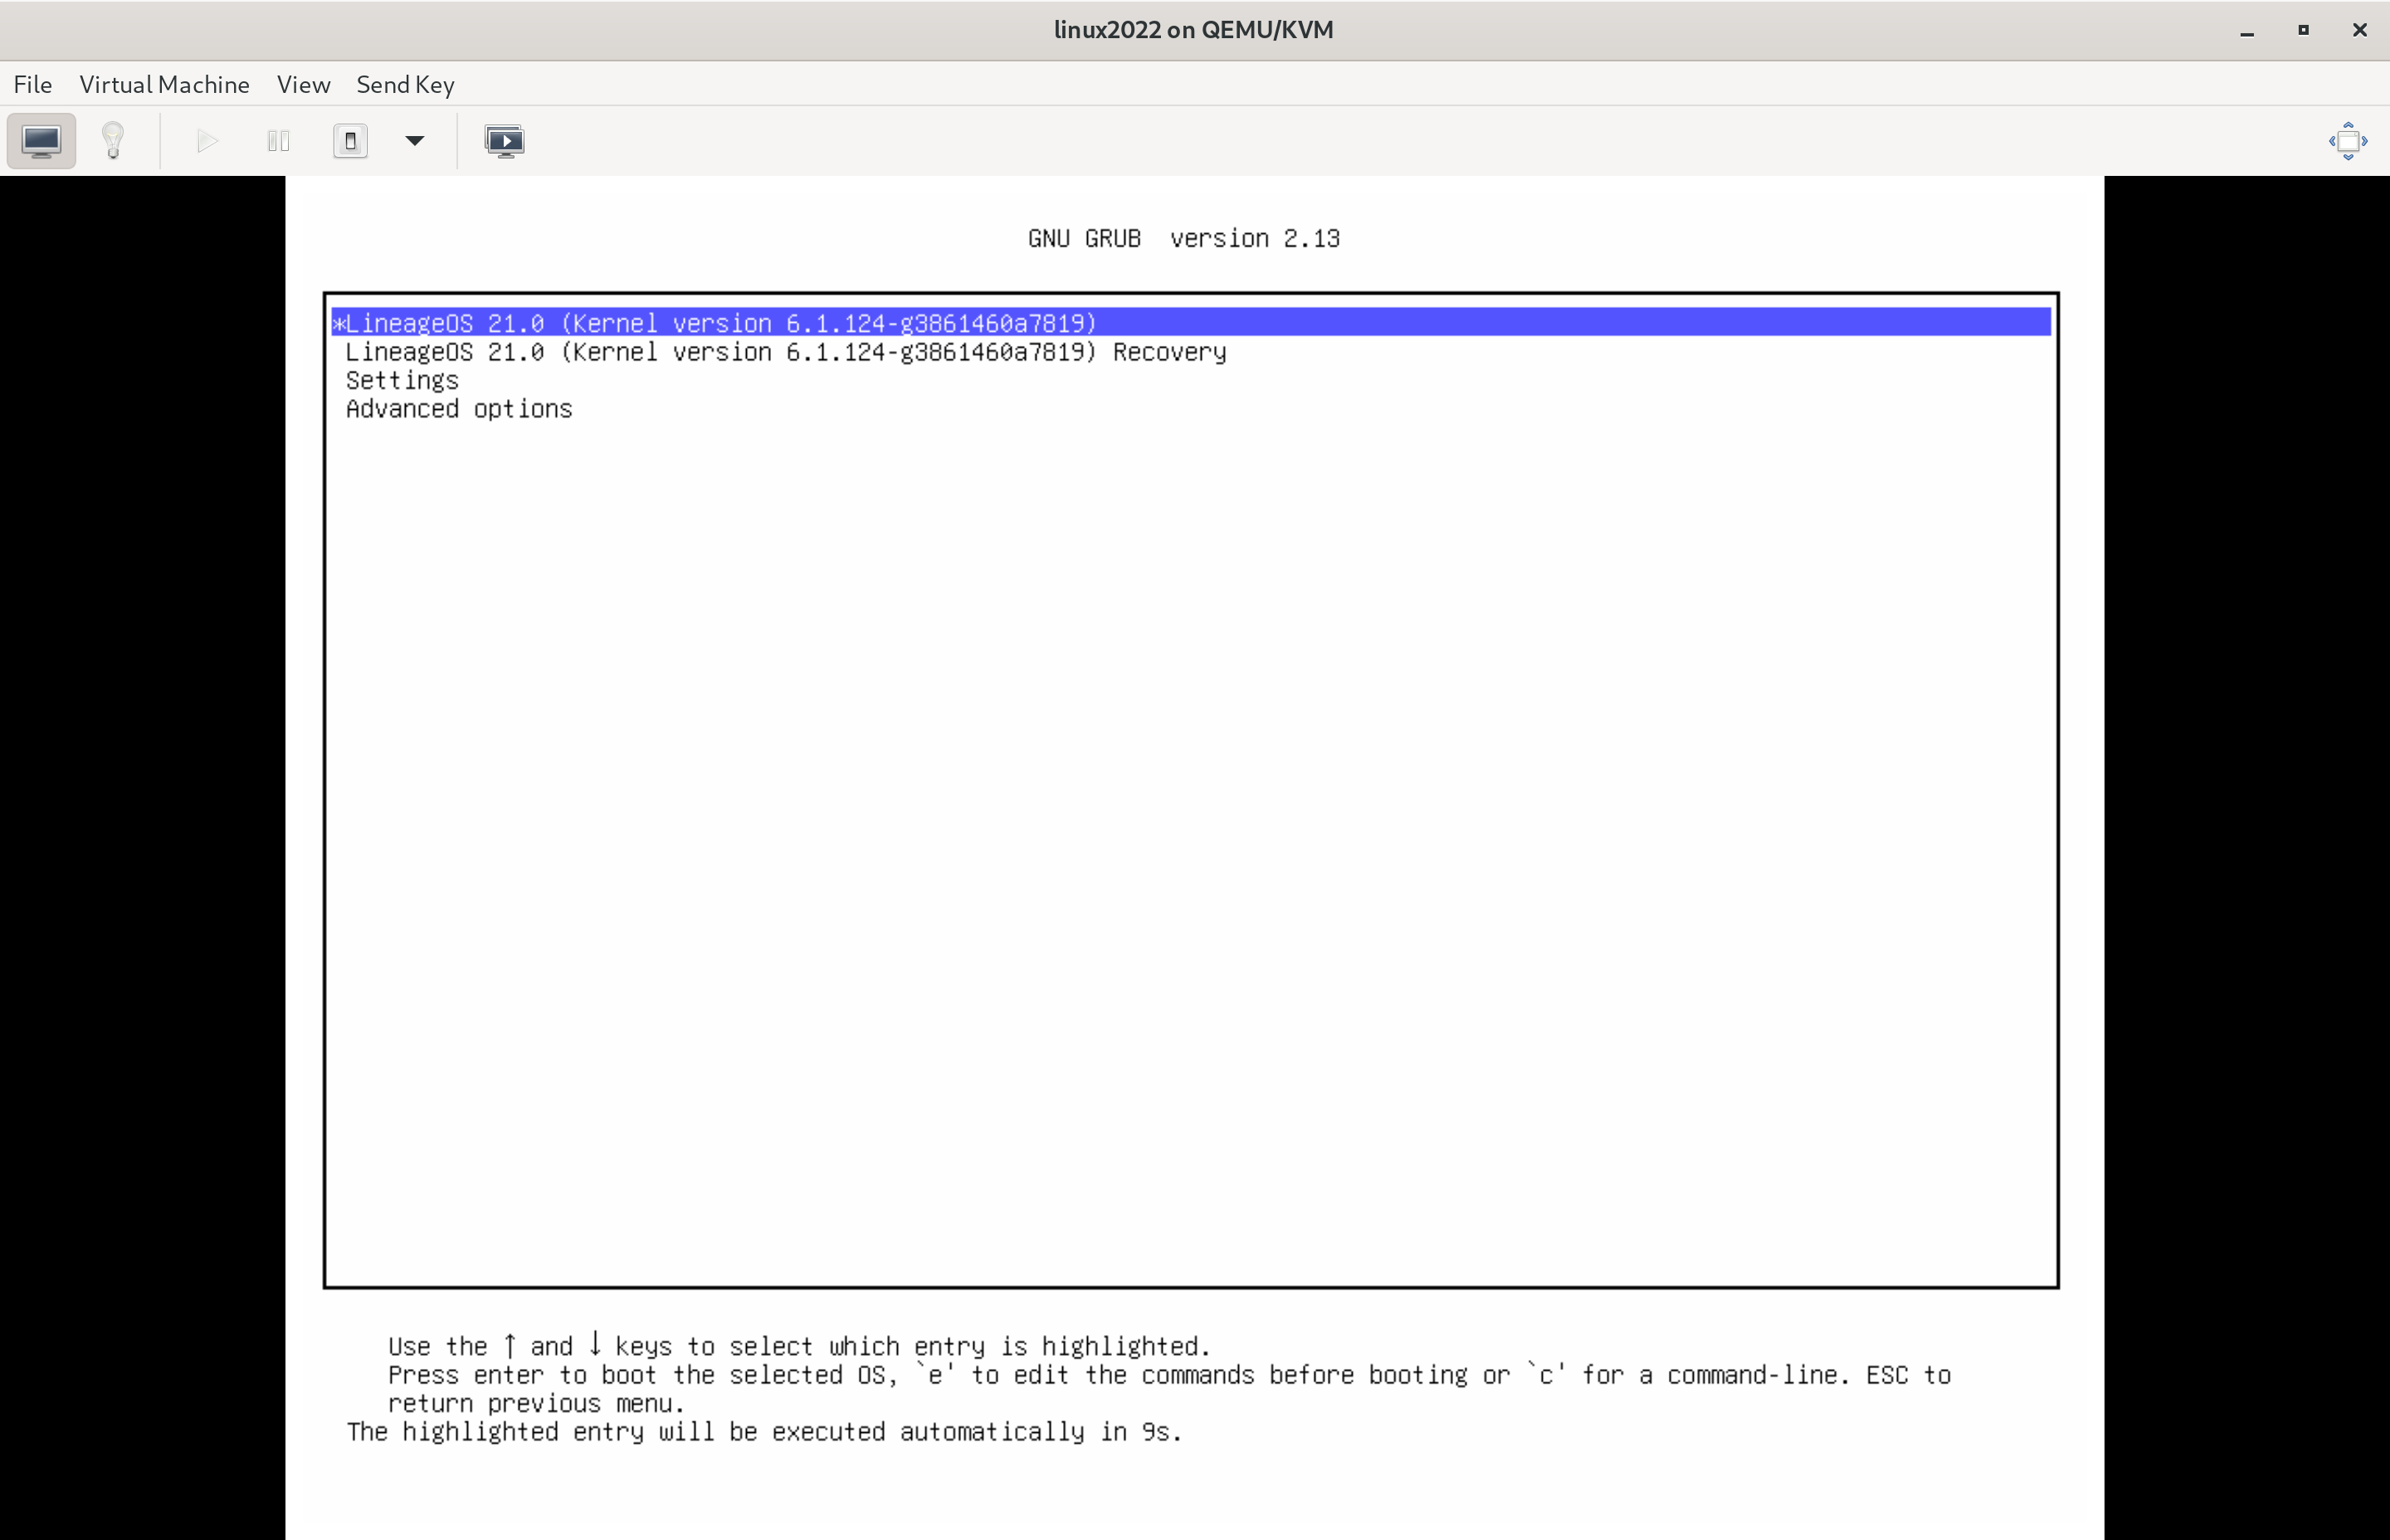Viewport: 2390px width, 1540px height.
Task: Show virtual hardware details lightbulb
Action: [113, 141]
